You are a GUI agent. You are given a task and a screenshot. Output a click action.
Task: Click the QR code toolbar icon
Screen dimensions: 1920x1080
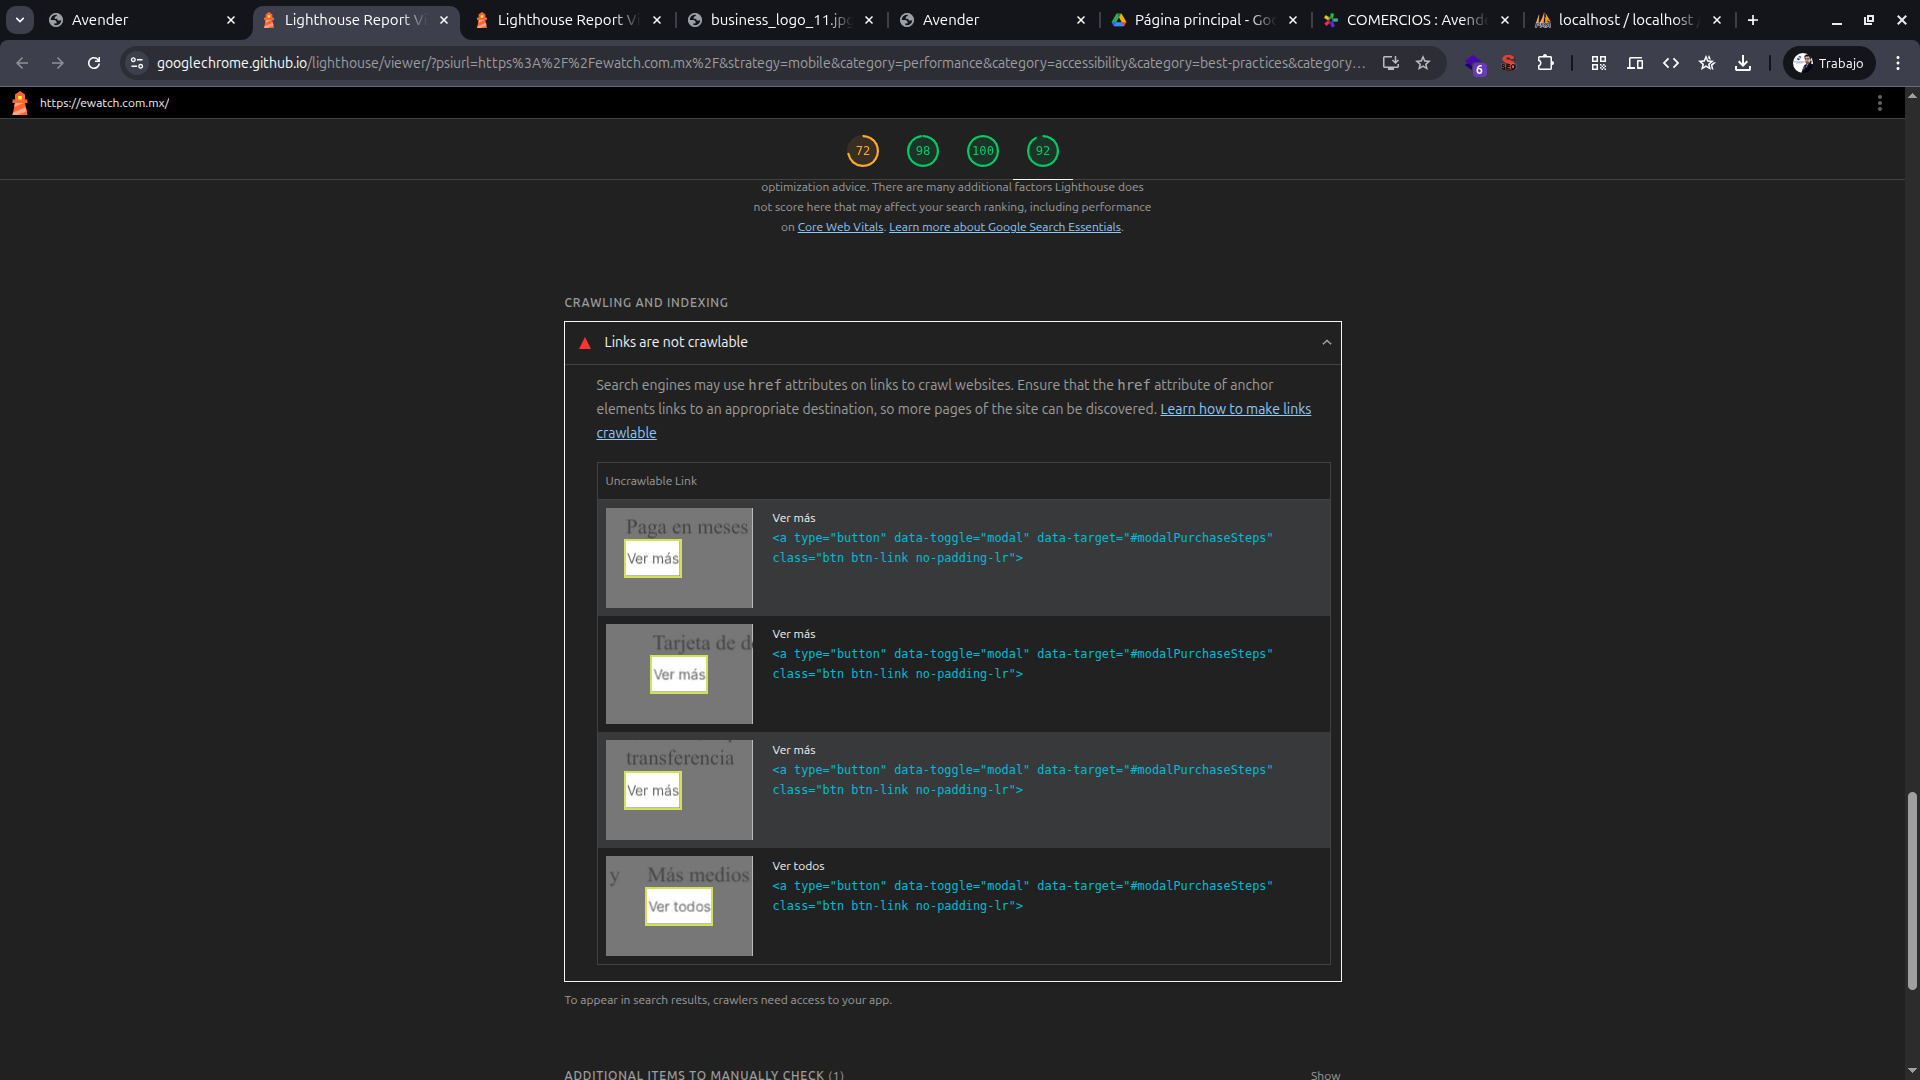(1599, 63)
